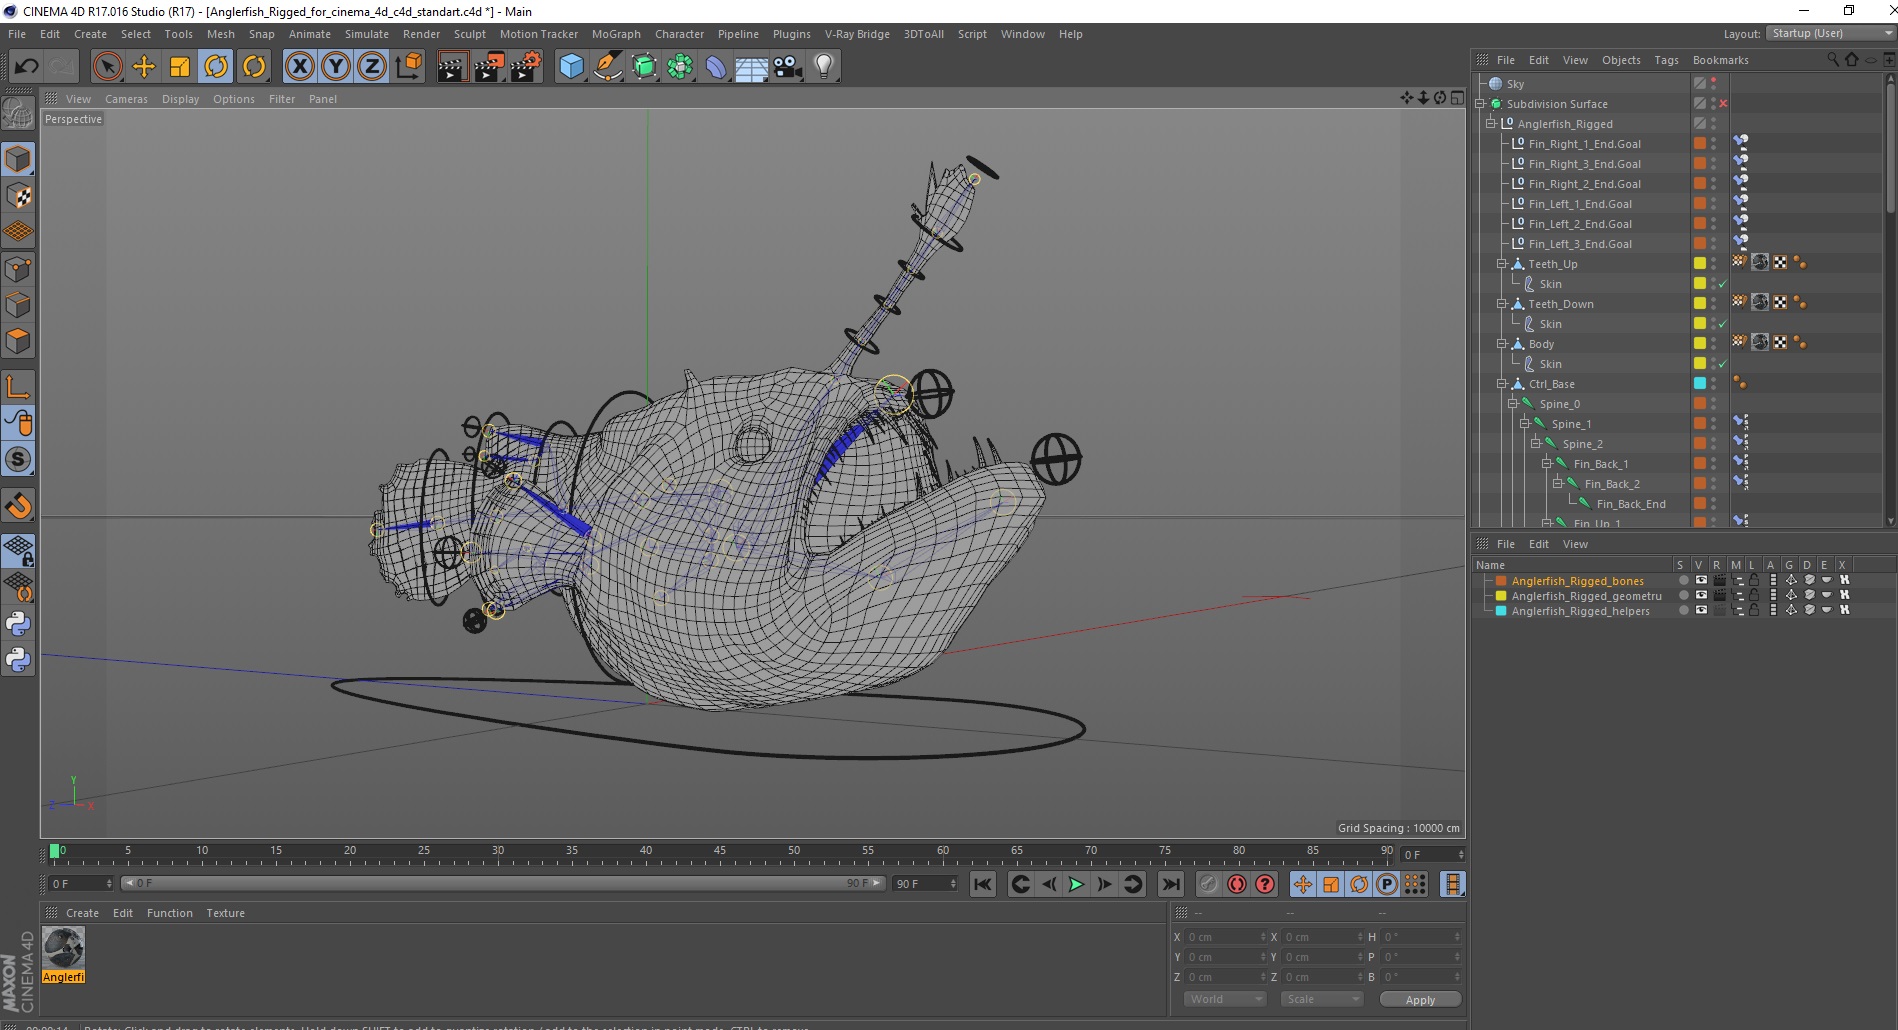Activate the Rotate tool
The height and width of the screenshot is (1030, 1898).
click(x=216, y=67)
